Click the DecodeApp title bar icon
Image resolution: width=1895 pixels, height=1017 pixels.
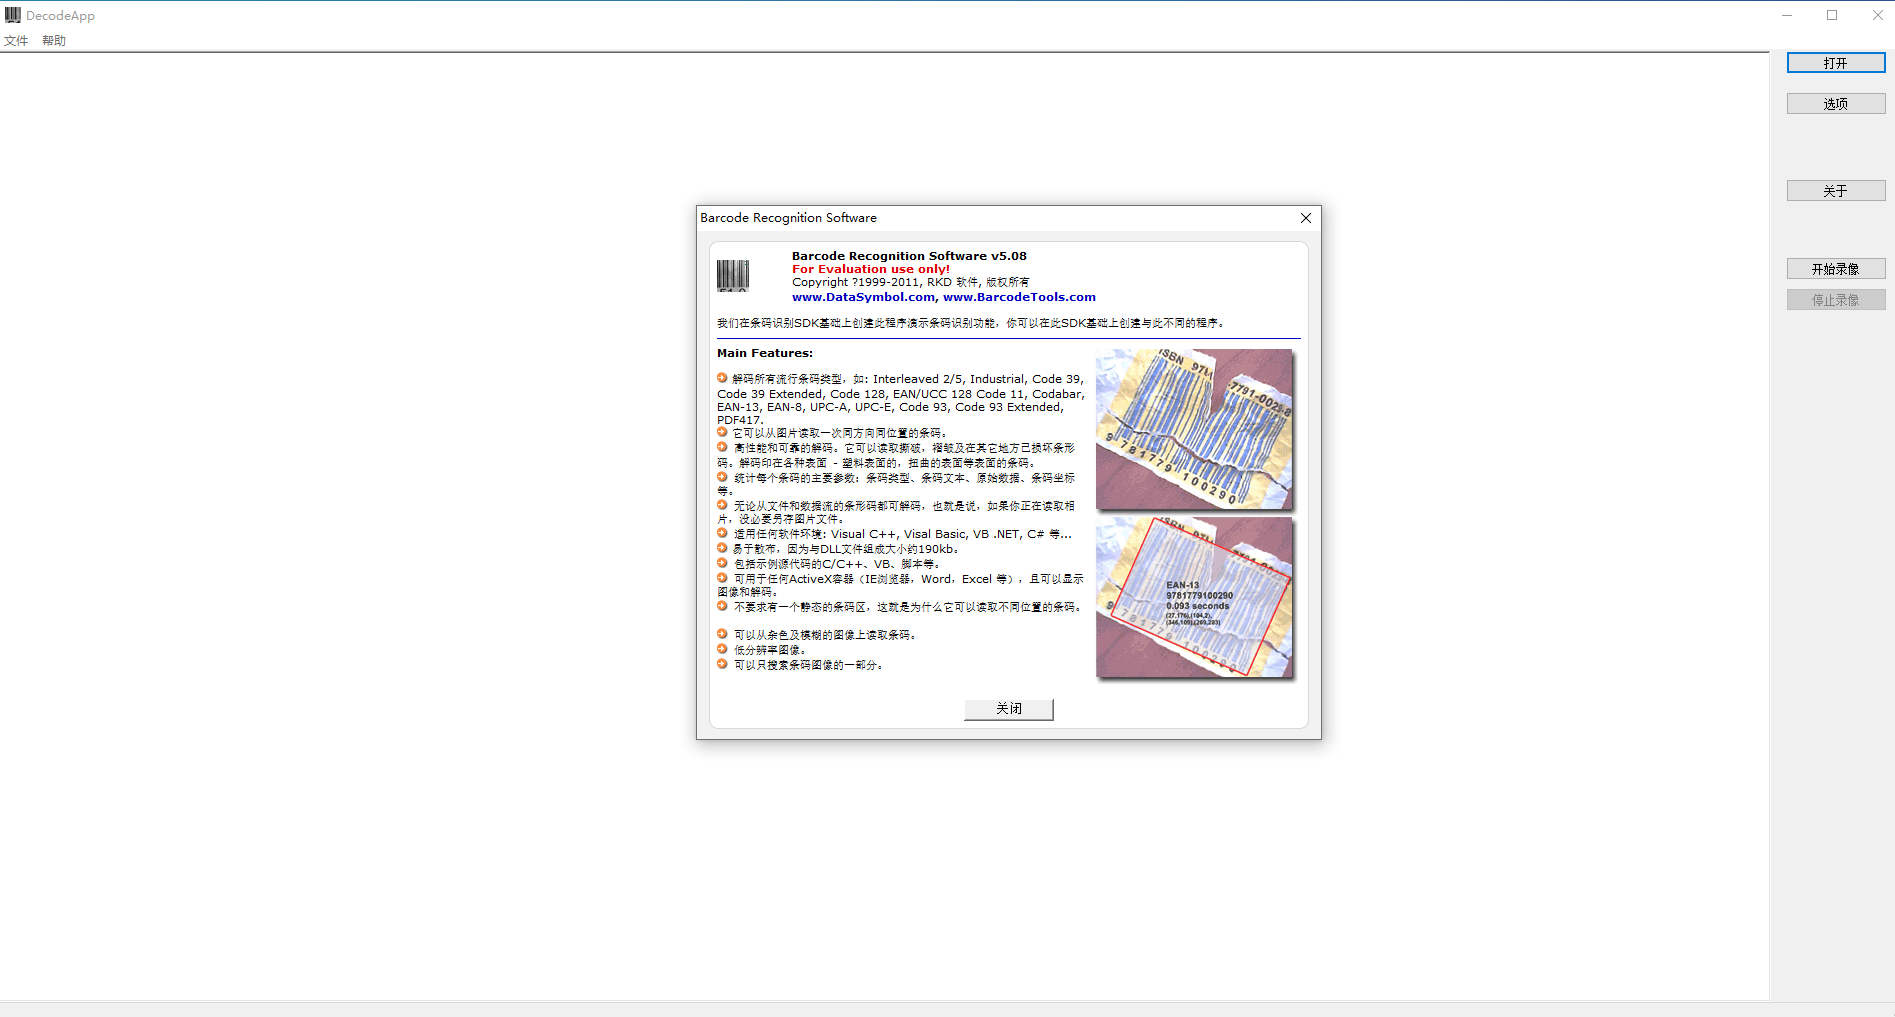coord(13,15)
